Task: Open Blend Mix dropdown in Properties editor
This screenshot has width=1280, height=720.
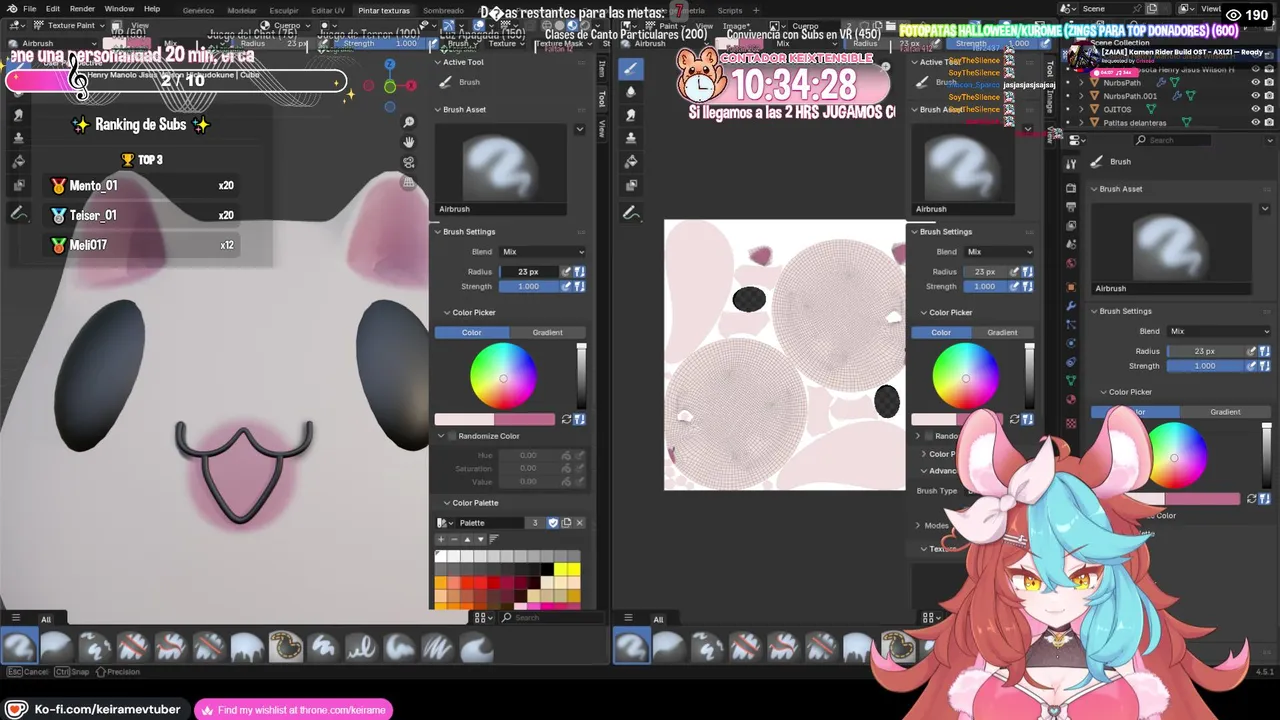Action: (1218, 331)
